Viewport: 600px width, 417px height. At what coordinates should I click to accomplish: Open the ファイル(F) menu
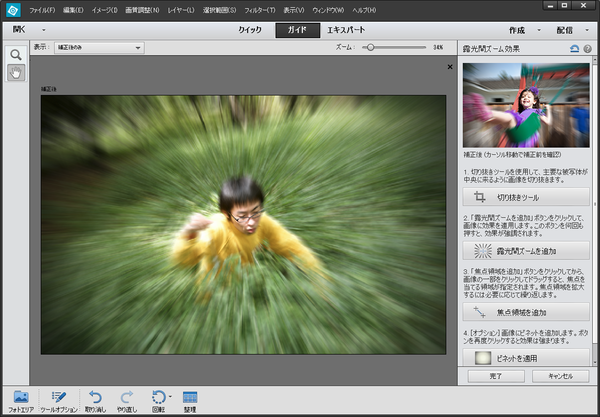tap(42, 10)
